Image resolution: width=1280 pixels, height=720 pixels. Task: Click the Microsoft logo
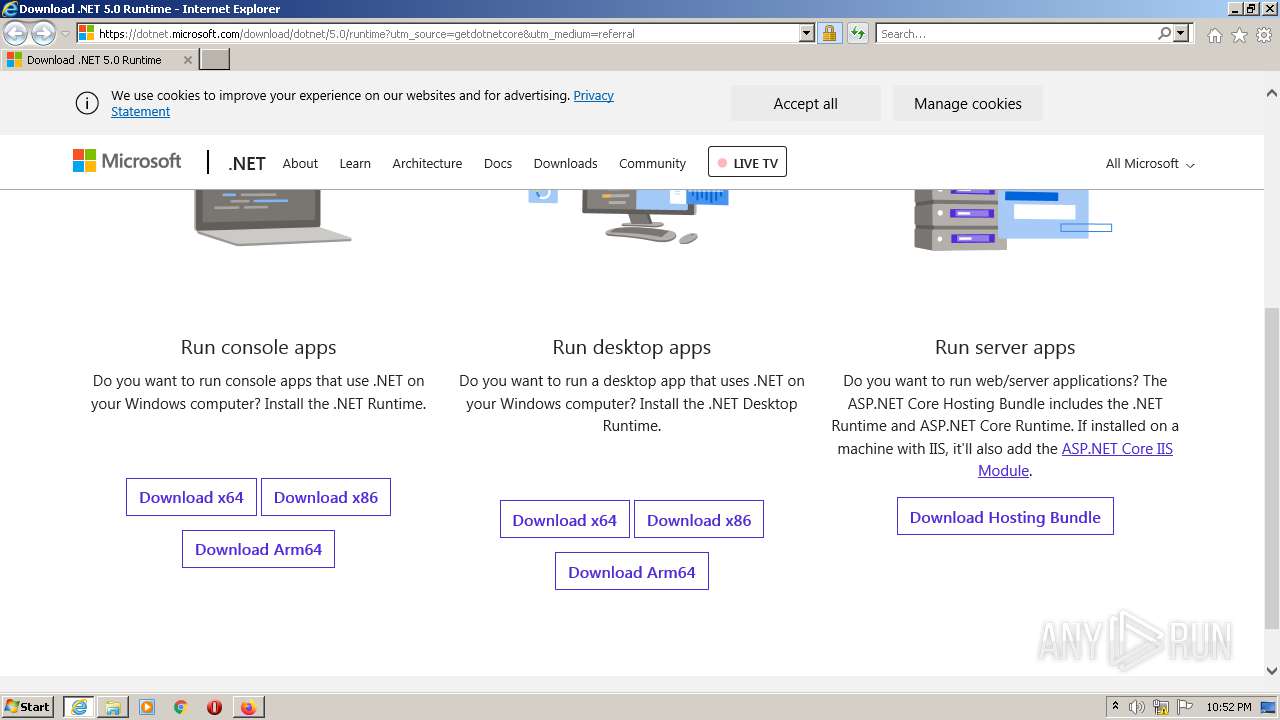point(127,161)
